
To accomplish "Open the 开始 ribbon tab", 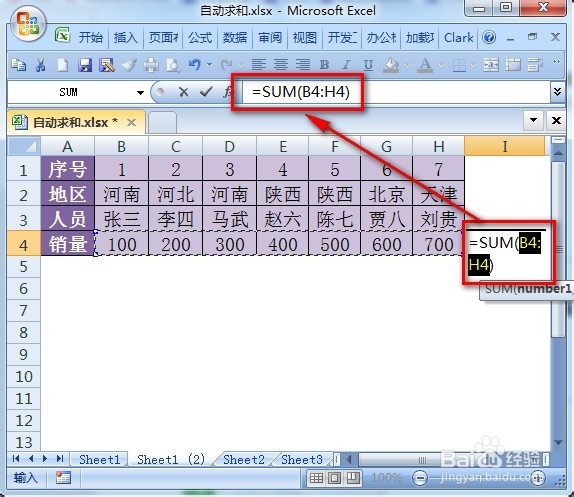I will pos(91,38).
